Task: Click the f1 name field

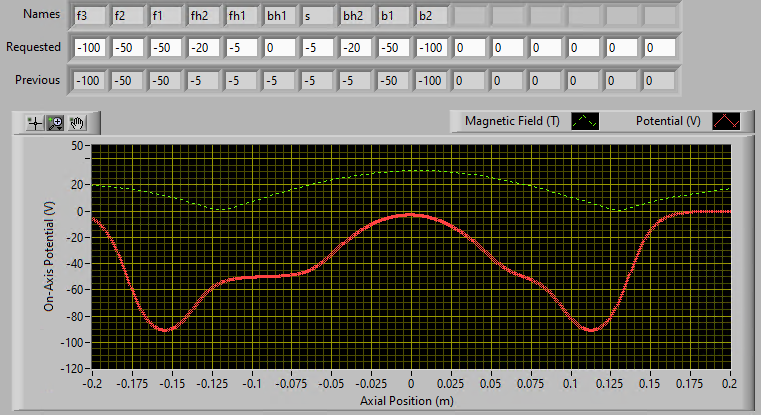Action: (x=166, y=16)
